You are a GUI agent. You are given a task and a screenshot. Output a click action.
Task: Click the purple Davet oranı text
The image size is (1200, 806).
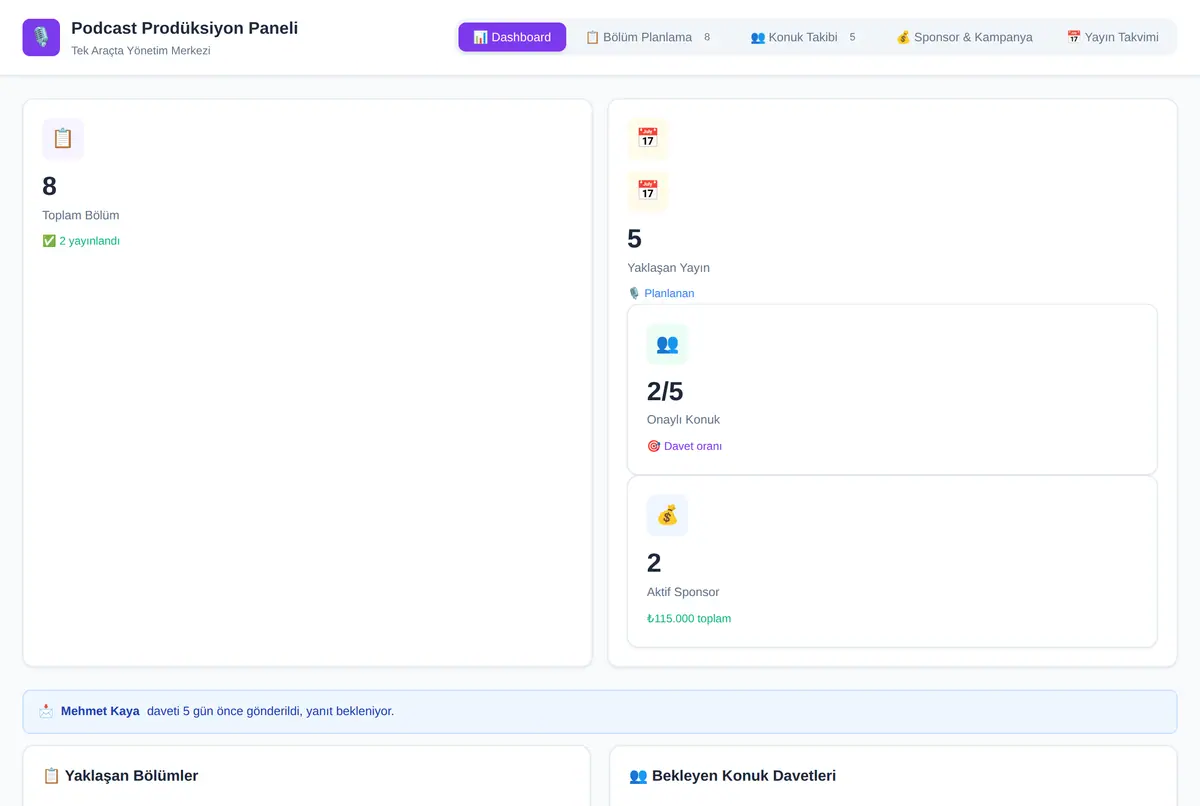click(693, 446)
